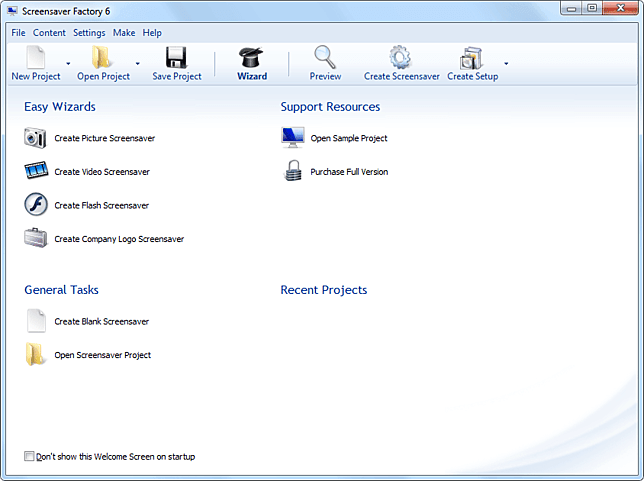Click the Create Company Logo Screensaver link
The width and height of the screenshot is (644, 481).
[119, 239]
